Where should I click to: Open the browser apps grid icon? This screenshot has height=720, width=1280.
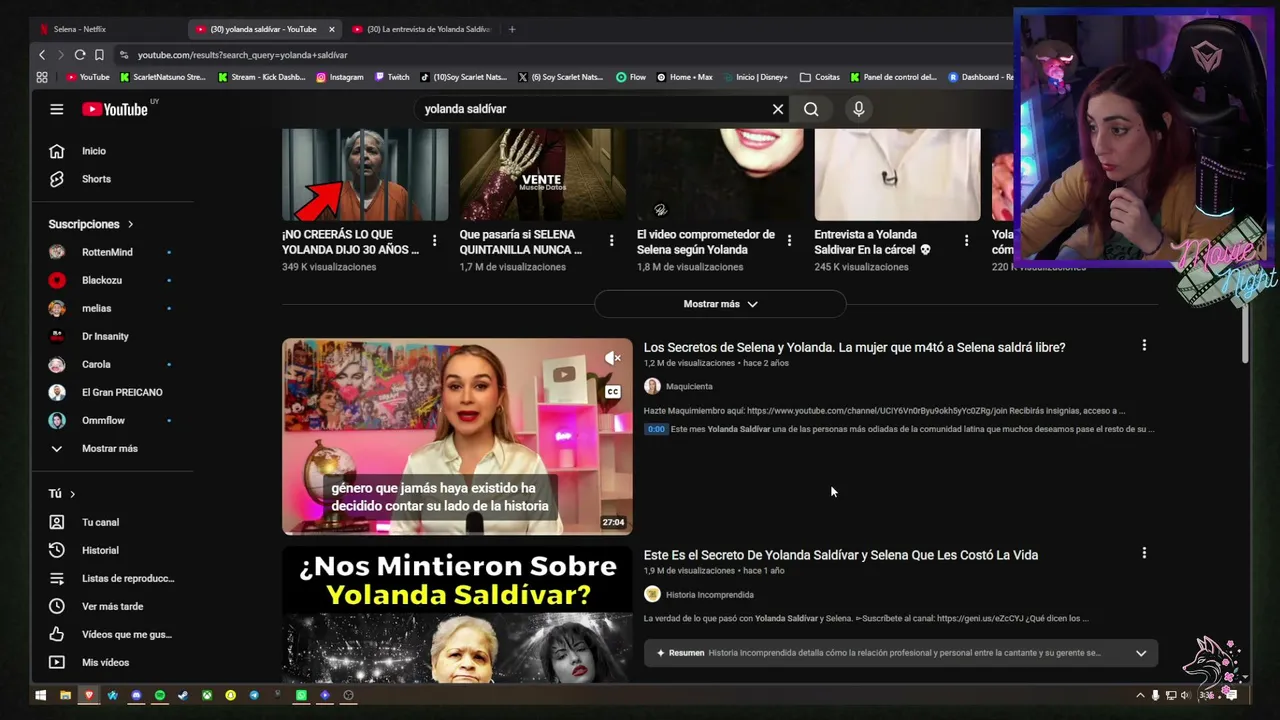click(42, 77)
